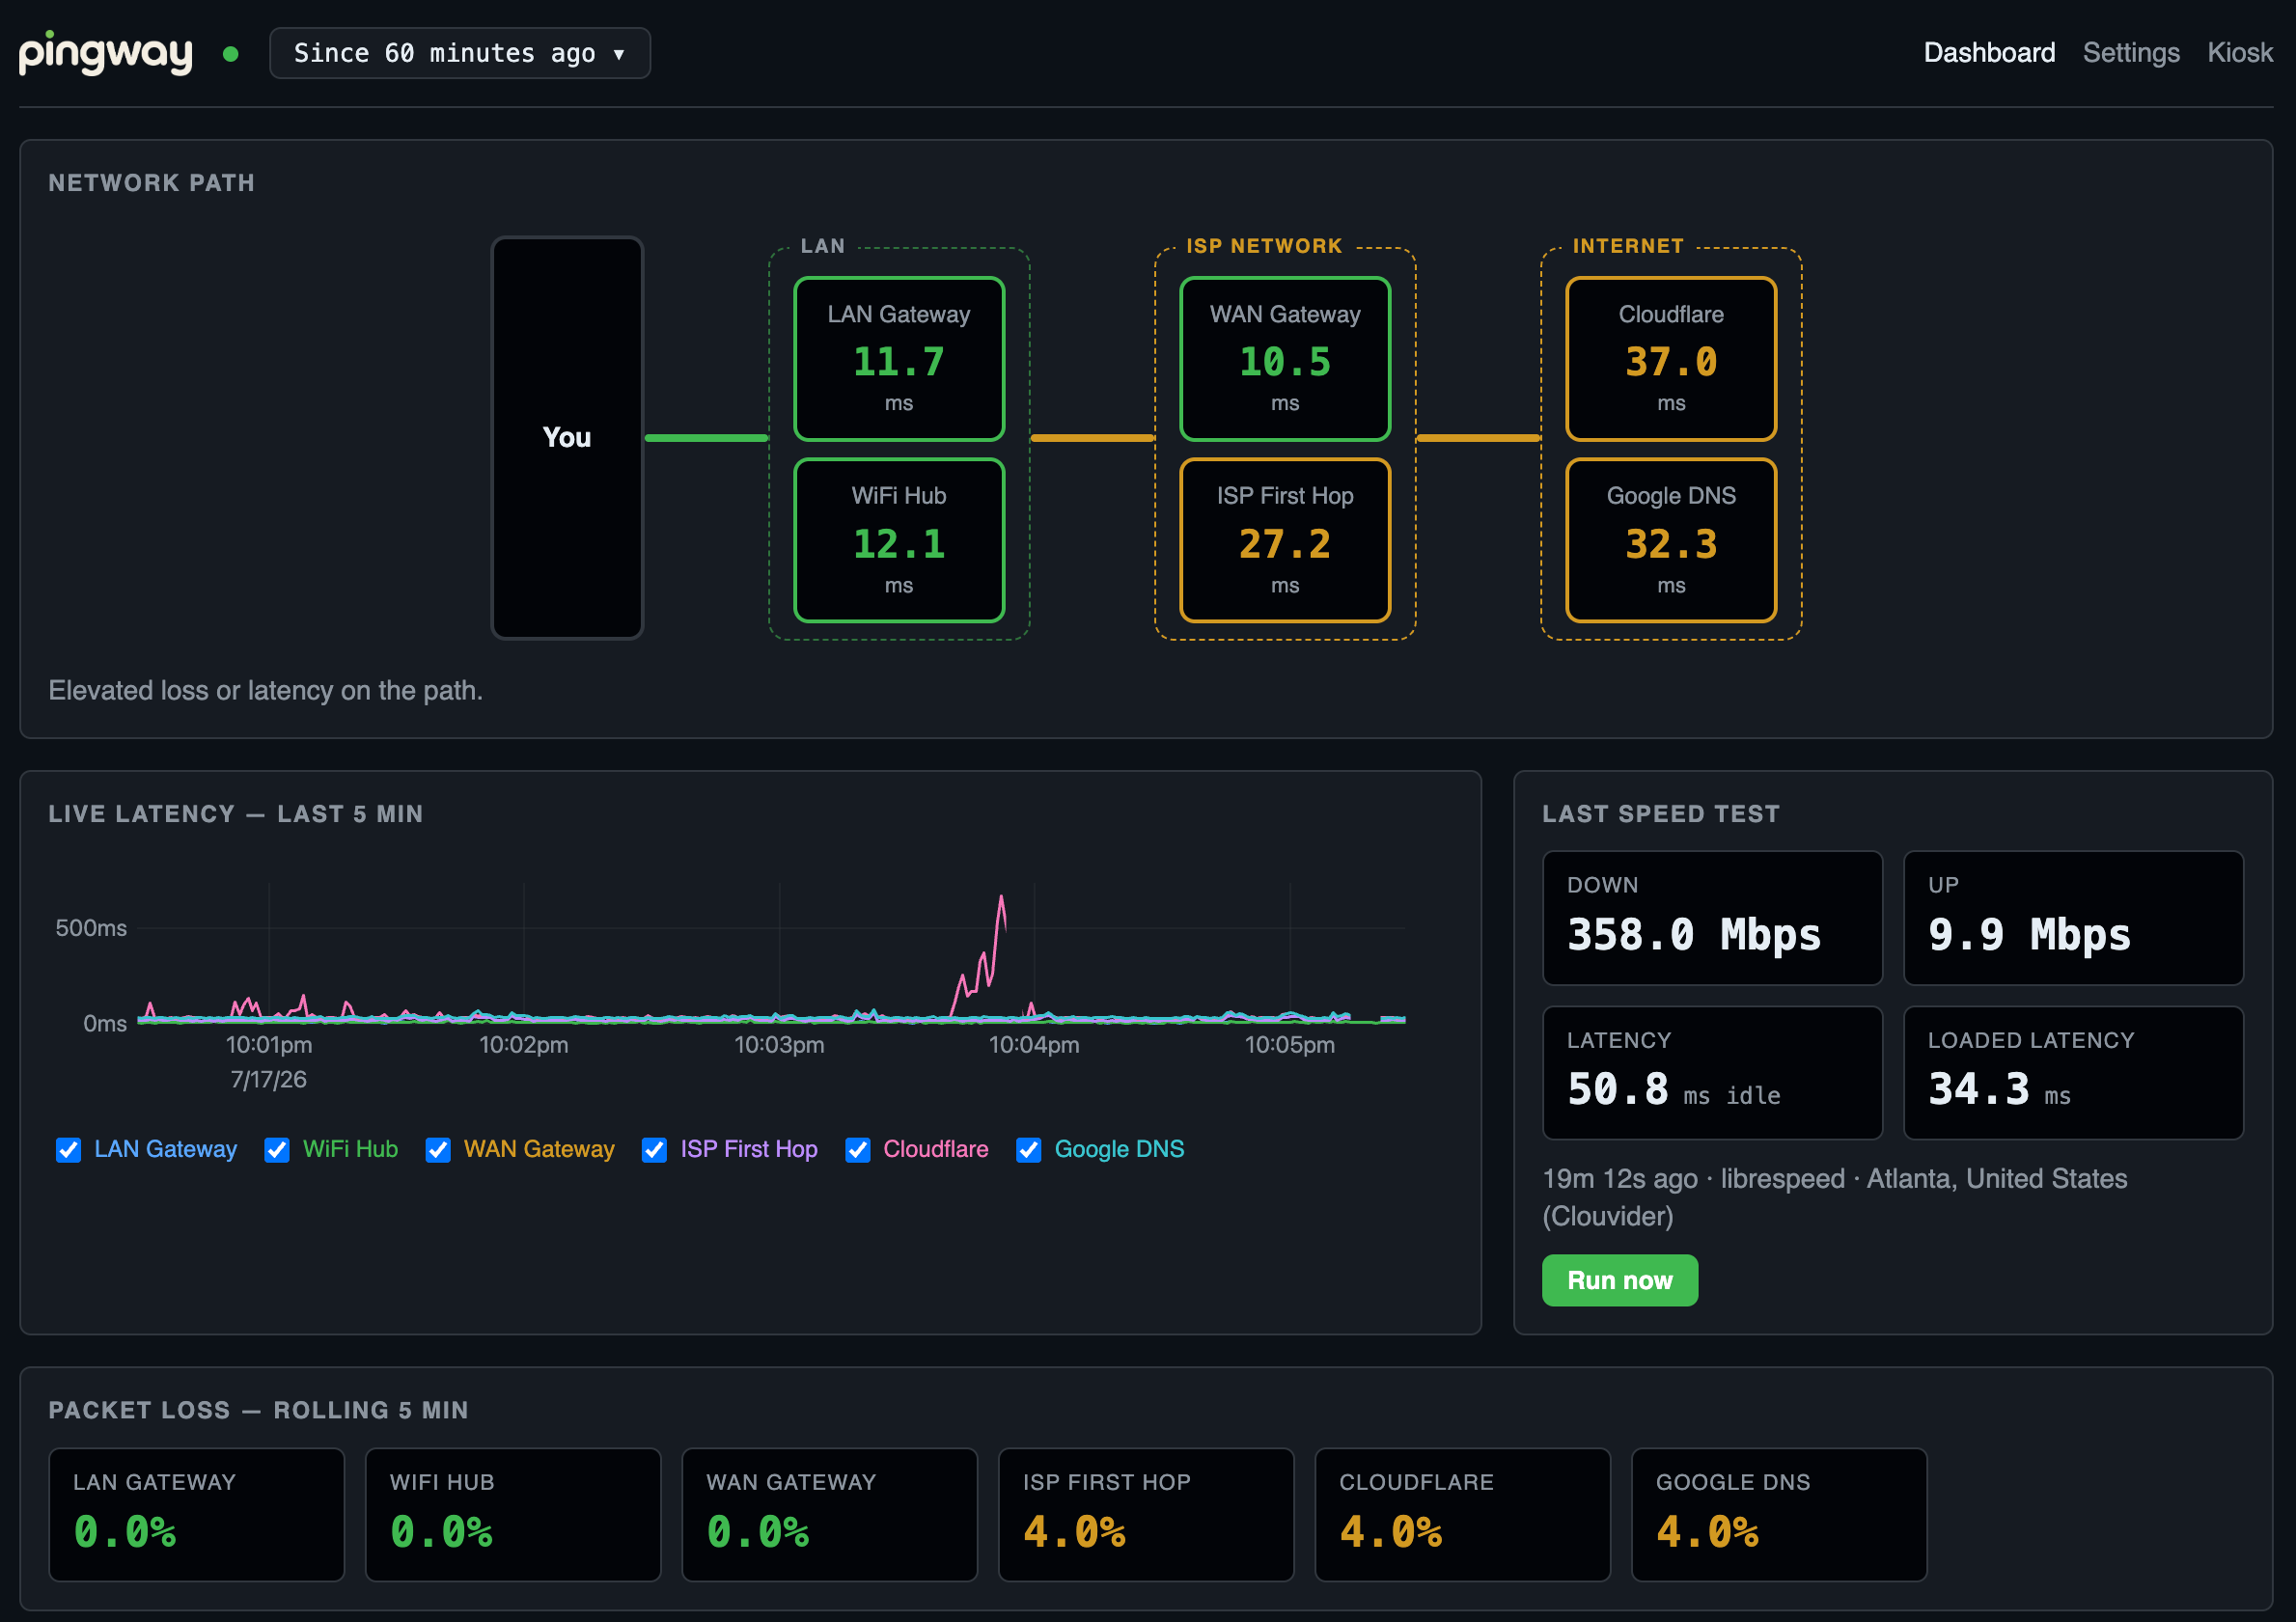Image resolution: width=2296 pixels, height=1622 pixels.
Task: Click the 10:05pm time axis label
Action: (x=1289, y=1045)
